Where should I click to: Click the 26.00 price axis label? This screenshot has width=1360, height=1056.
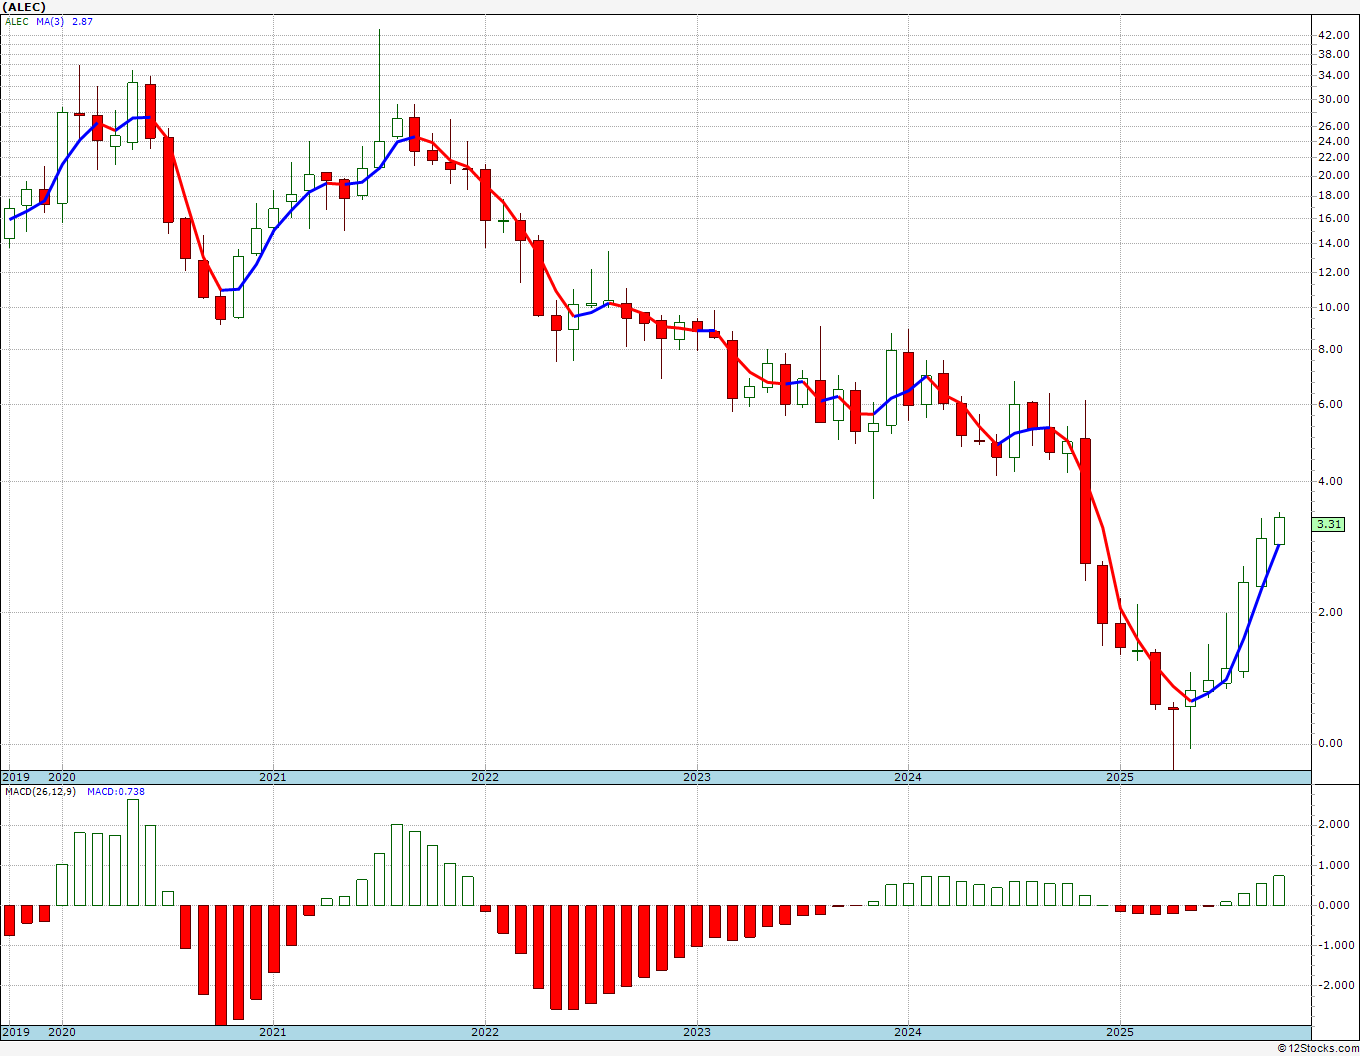1333,126
